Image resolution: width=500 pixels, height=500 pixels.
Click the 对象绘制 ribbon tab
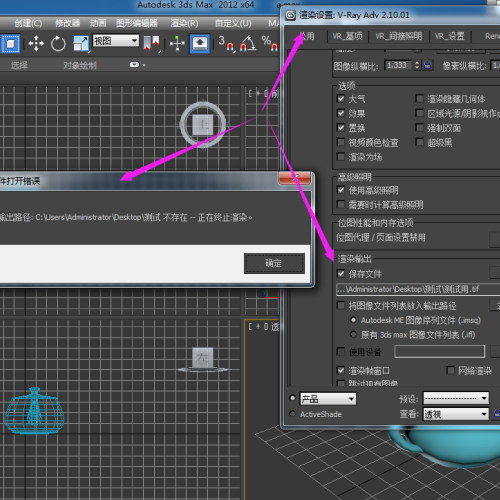click(80, 65)
